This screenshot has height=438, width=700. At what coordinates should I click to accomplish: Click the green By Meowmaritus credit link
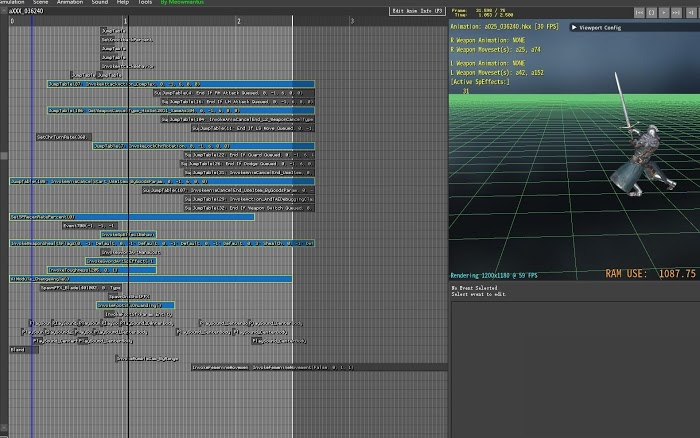tap(182, 2)
